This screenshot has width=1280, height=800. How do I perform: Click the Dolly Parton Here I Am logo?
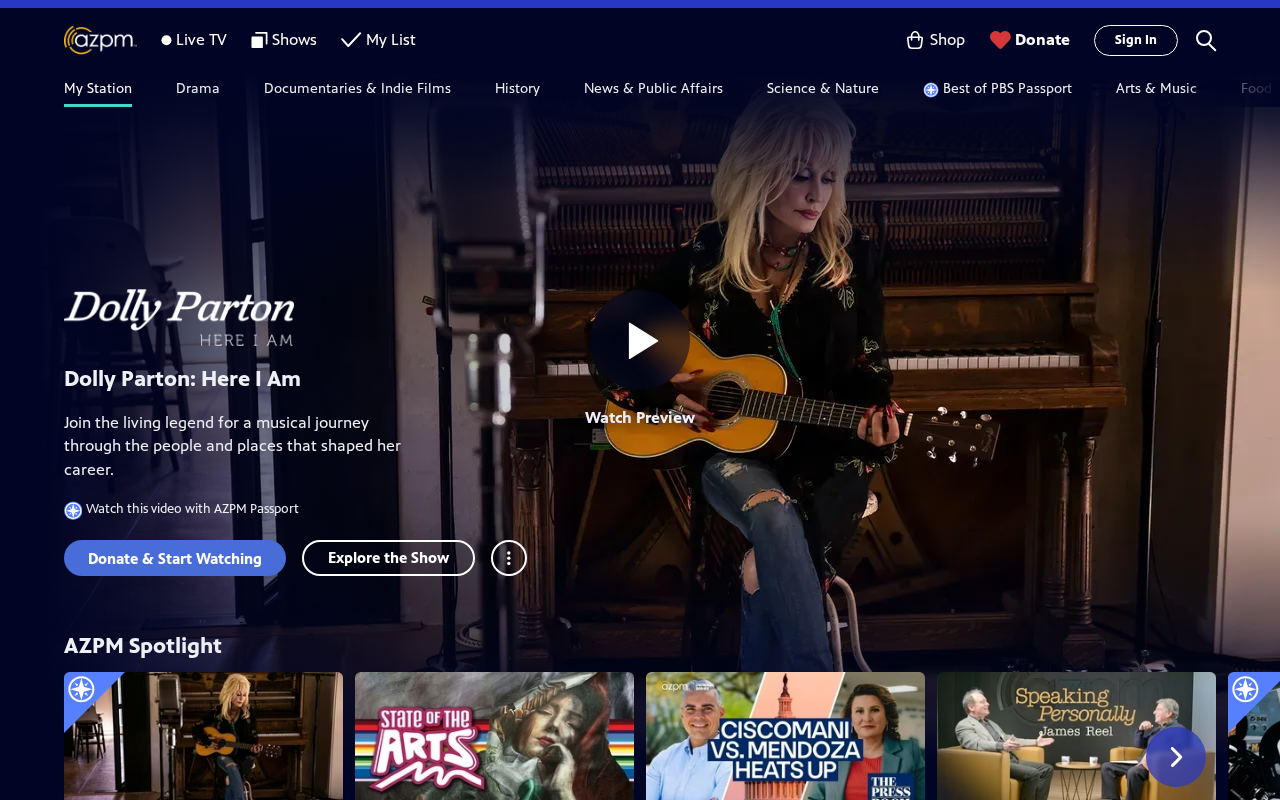(x=180, y=318)
